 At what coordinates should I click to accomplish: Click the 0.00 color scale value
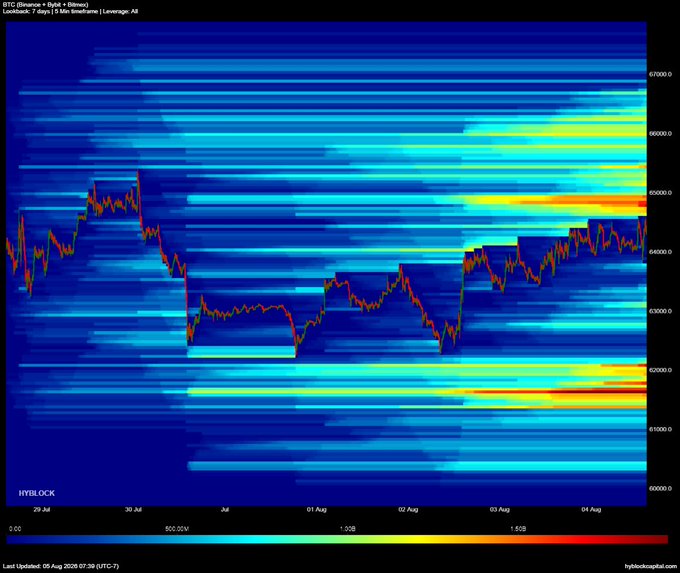[x=15, y=529]
